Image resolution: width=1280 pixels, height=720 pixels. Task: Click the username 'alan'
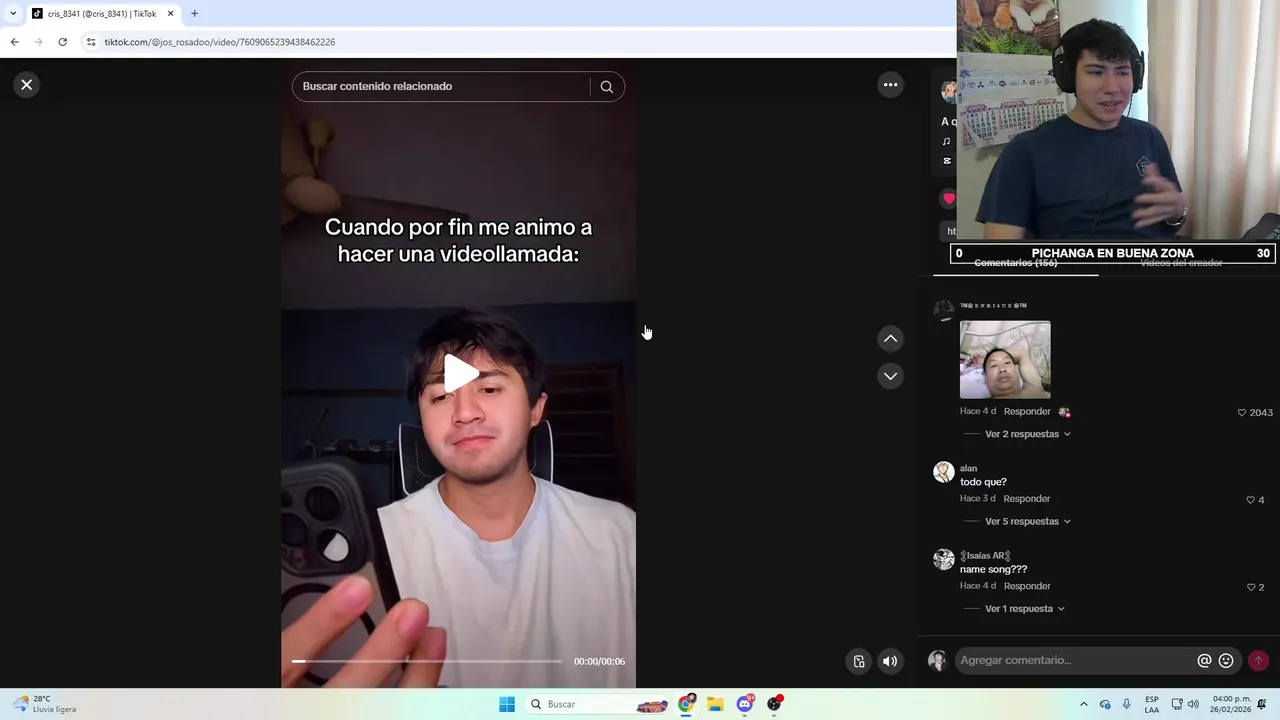coord(968,468)
